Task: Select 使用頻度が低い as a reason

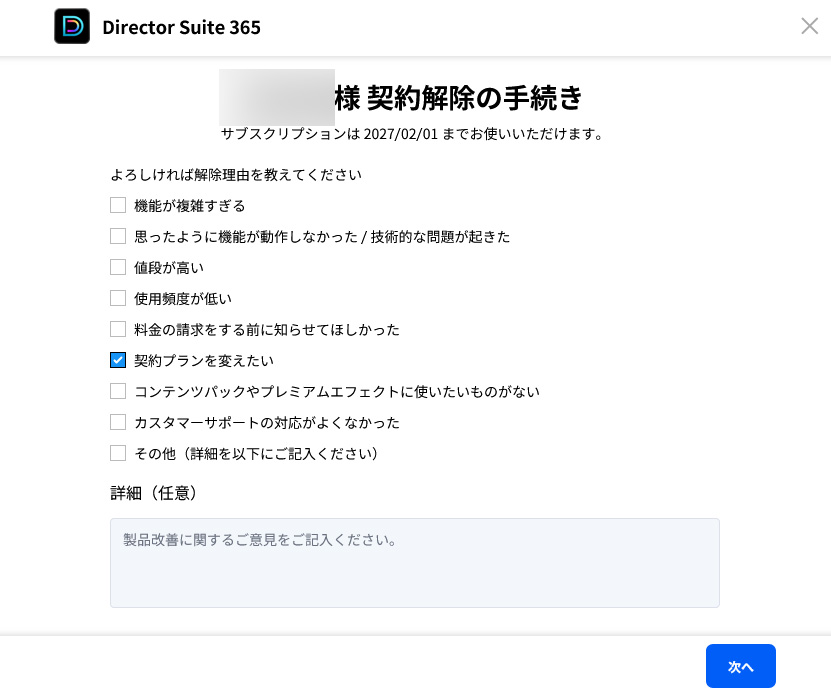Action: (118, 298)
